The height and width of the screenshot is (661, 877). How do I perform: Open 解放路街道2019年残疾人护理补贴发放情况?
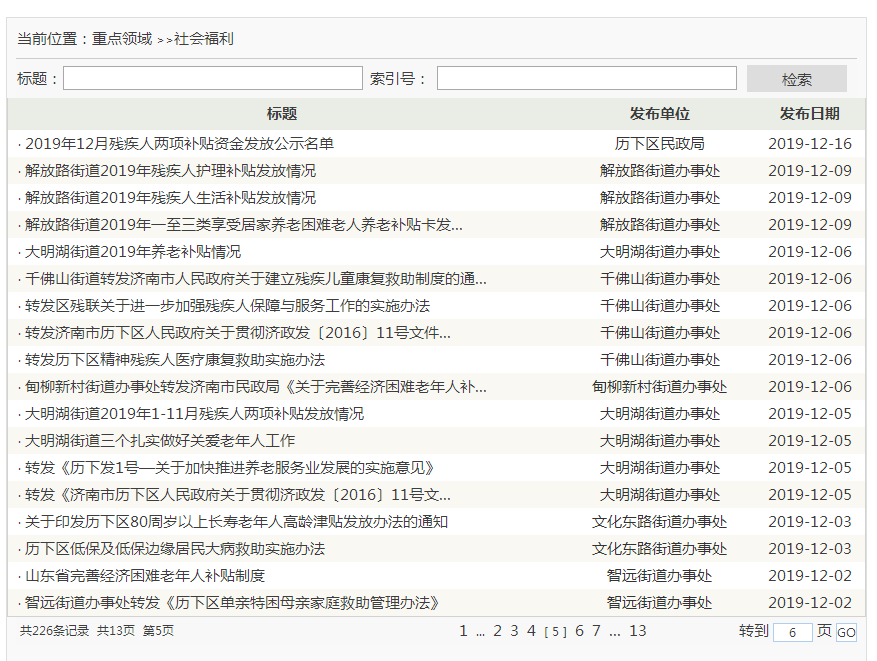tap(170, 171)
